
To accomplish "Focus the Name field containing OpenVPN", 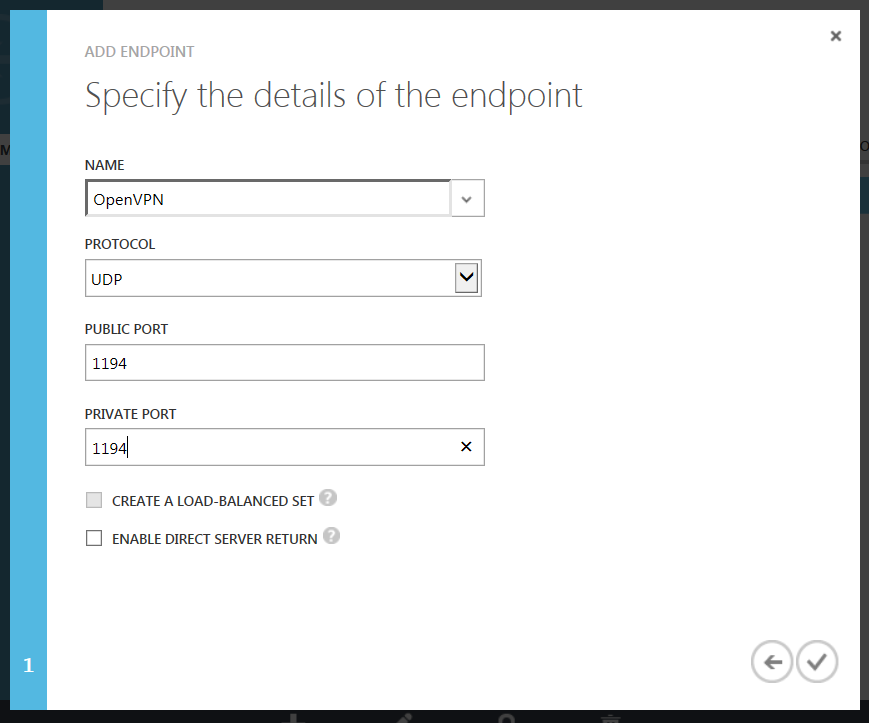I will 268,199.
